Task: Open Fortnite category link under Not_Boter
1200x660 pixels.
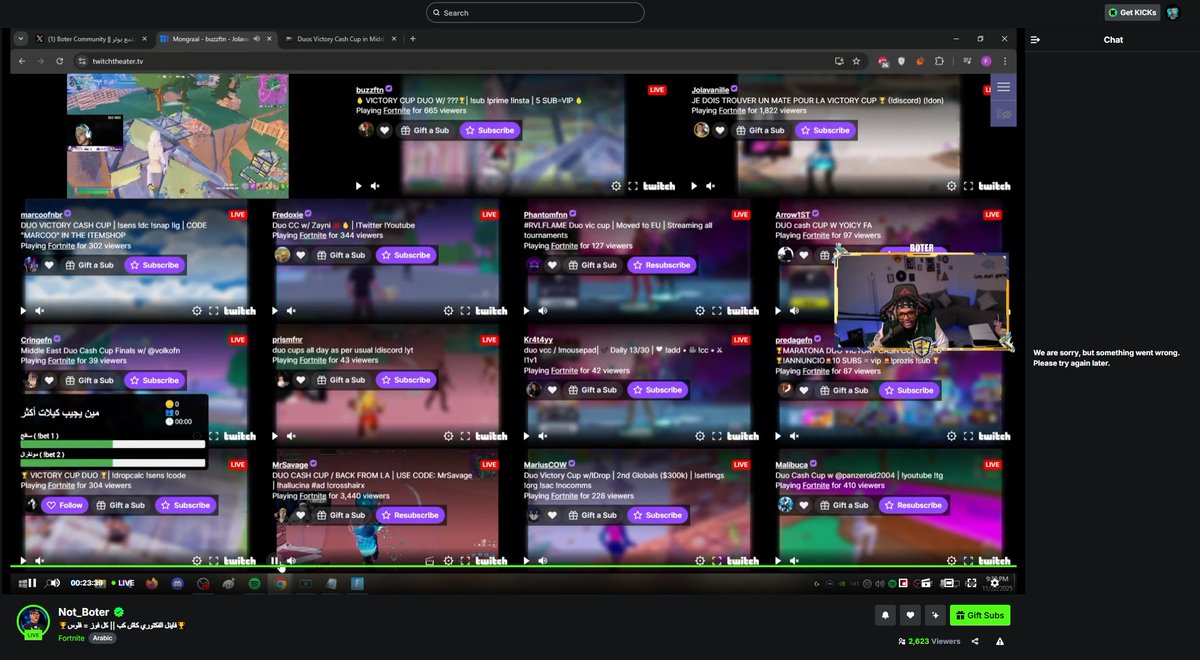Action: coord(71,638)
